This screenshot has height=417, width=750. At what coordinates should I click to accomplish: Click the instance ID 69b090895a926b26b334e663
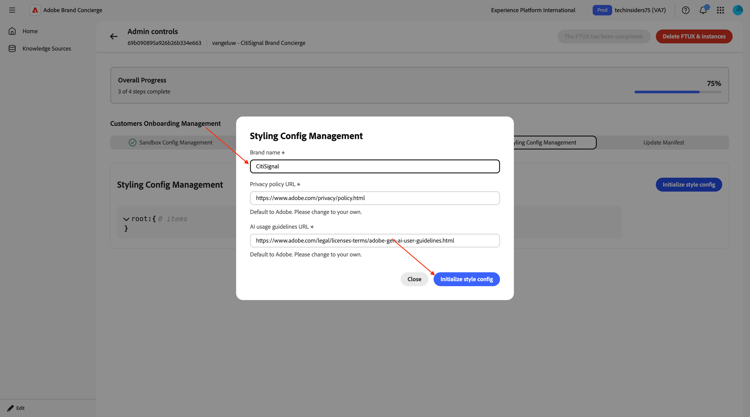click(x=164, y=43)
